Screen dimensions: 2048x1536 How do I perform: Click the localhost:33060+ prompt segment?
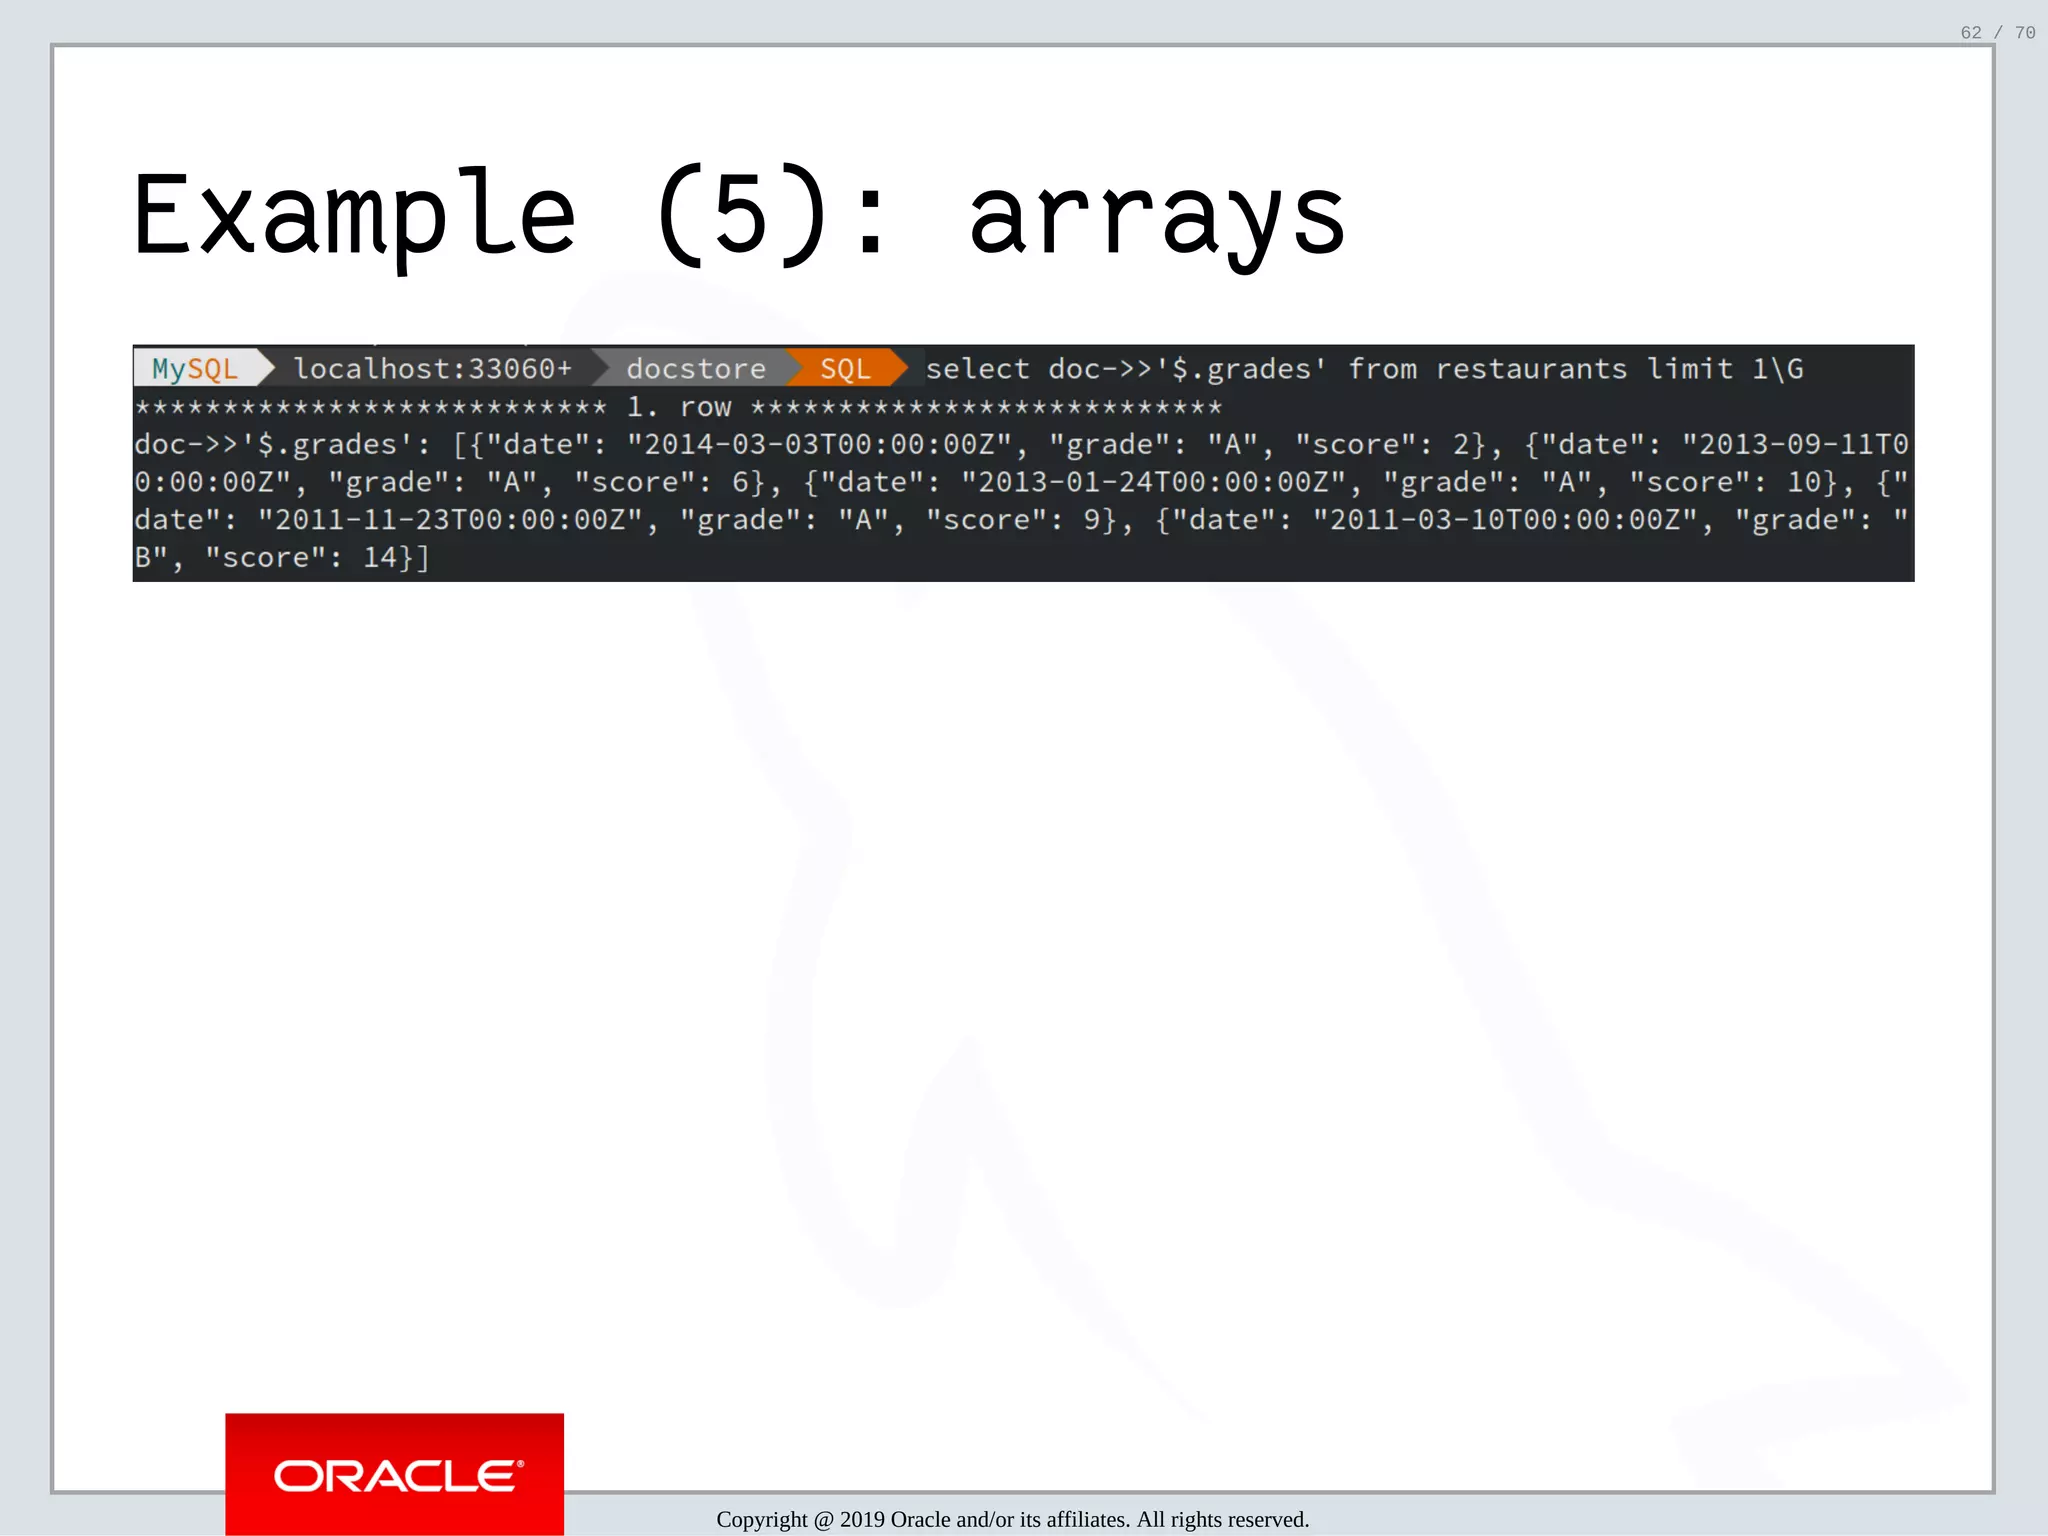(x=432, y=369)
